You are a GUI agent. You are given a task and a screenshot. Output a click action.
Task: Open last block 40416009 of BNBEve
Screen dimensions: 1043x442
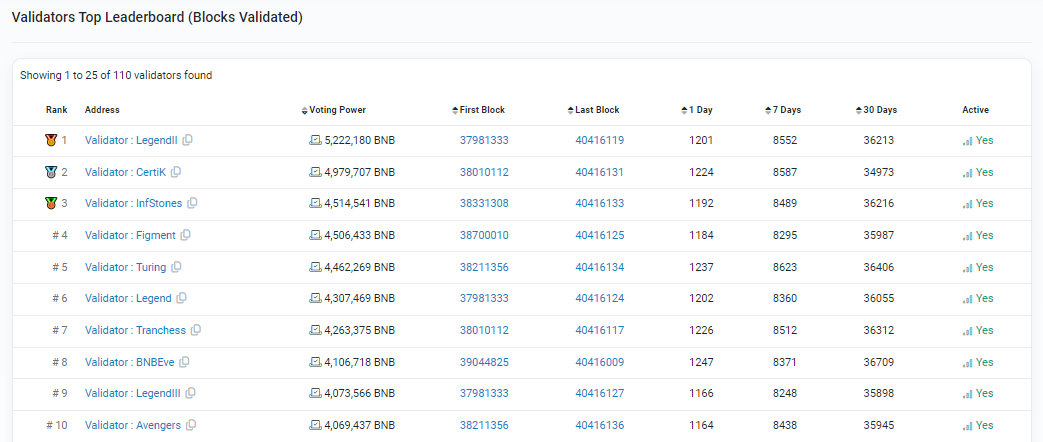tap(599, 362)
